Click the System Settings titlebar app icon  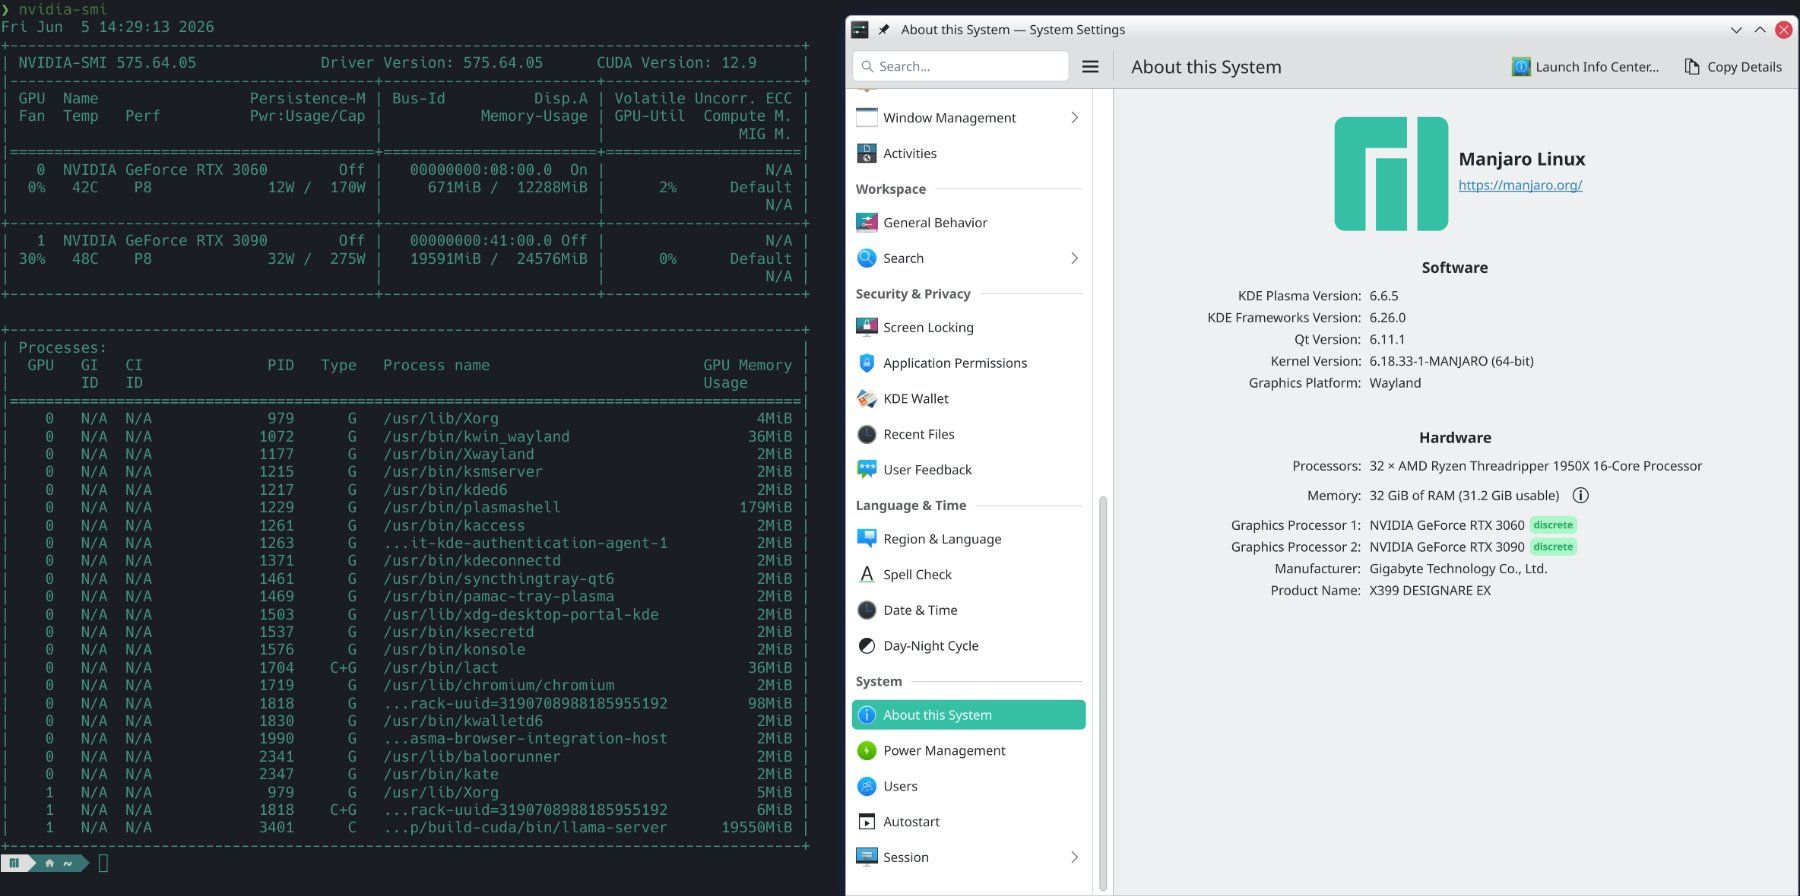[860, 30]
